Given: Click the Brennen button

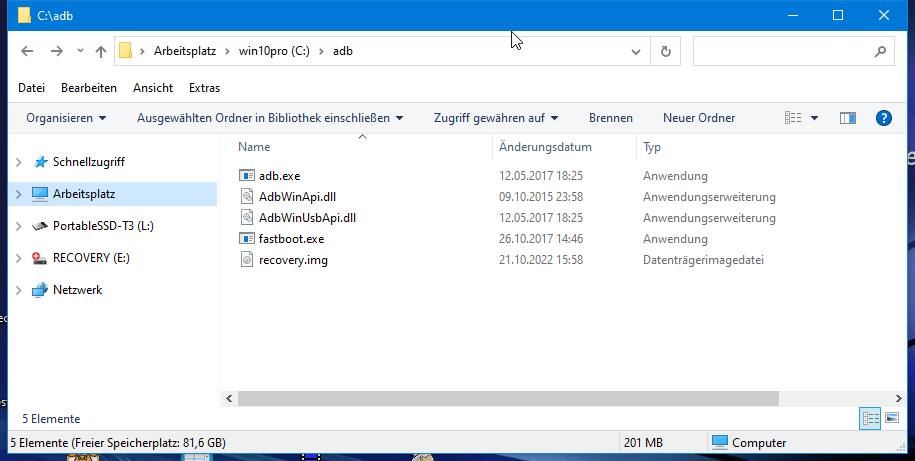Looking at the screenshot, I should (610, 118).
